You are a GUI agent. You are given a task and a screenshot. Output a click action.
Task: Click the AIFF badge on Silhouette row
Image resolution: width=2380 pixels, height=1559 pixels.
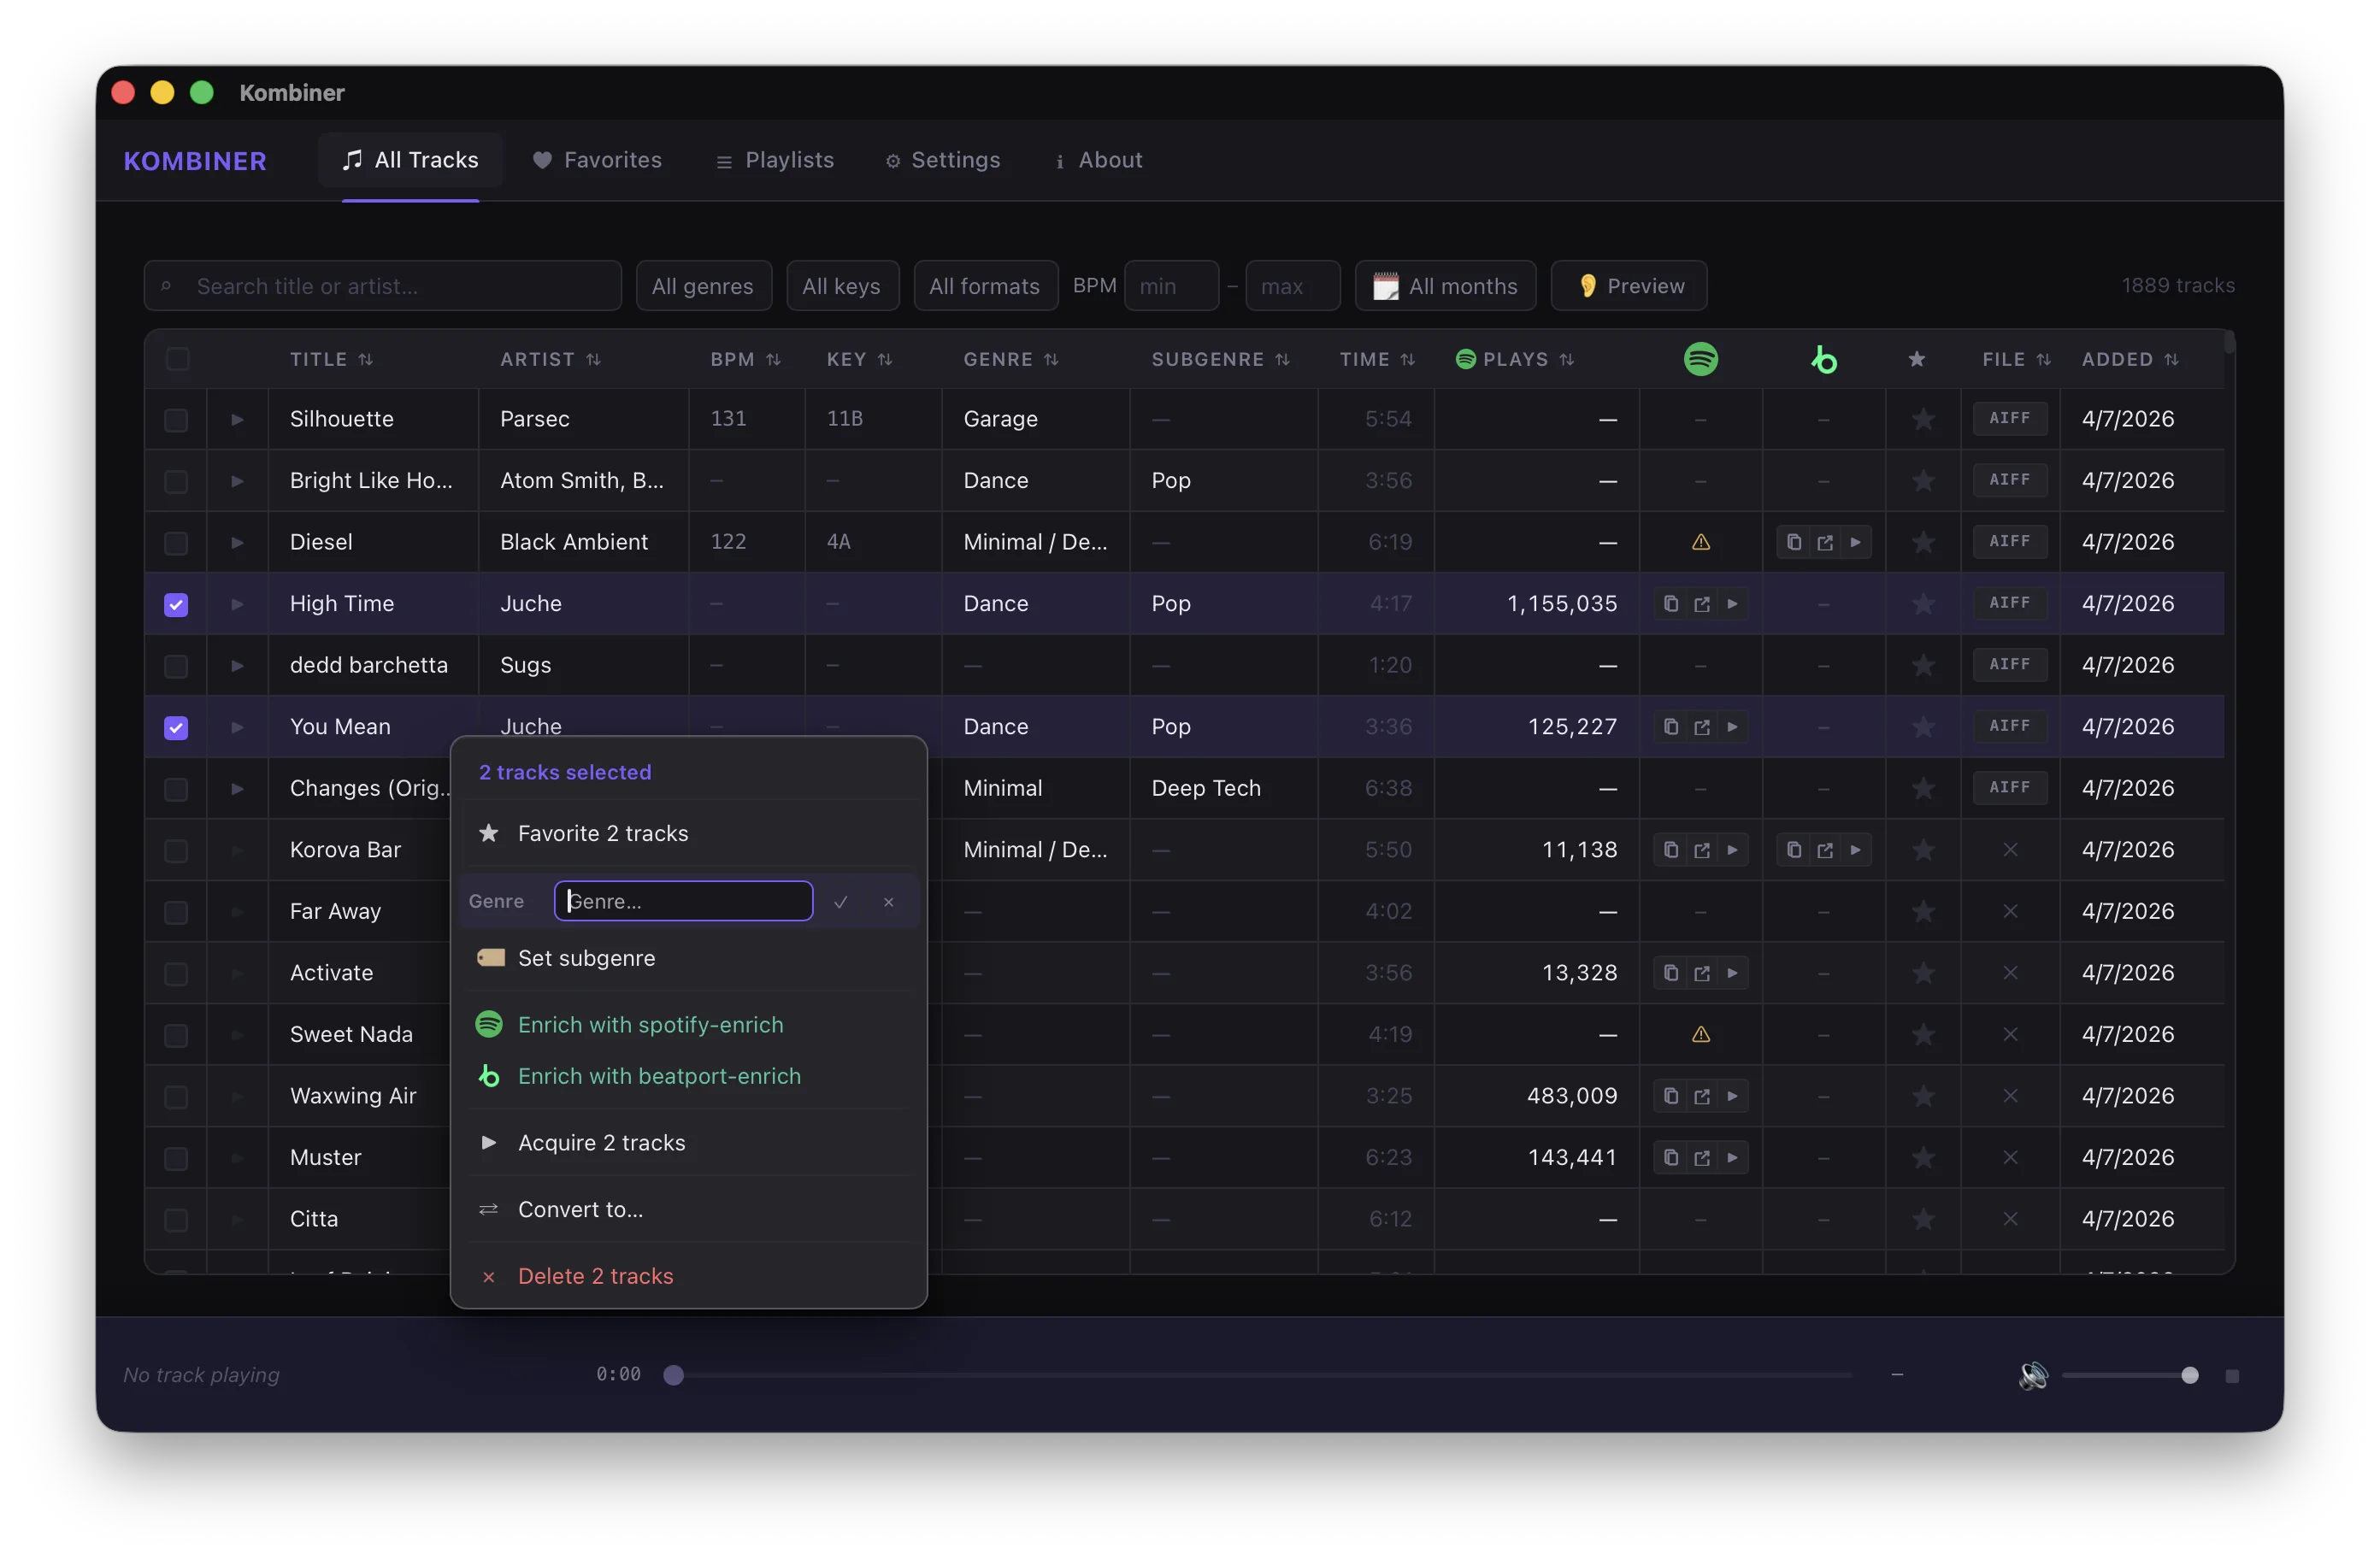pos(2009,418)
